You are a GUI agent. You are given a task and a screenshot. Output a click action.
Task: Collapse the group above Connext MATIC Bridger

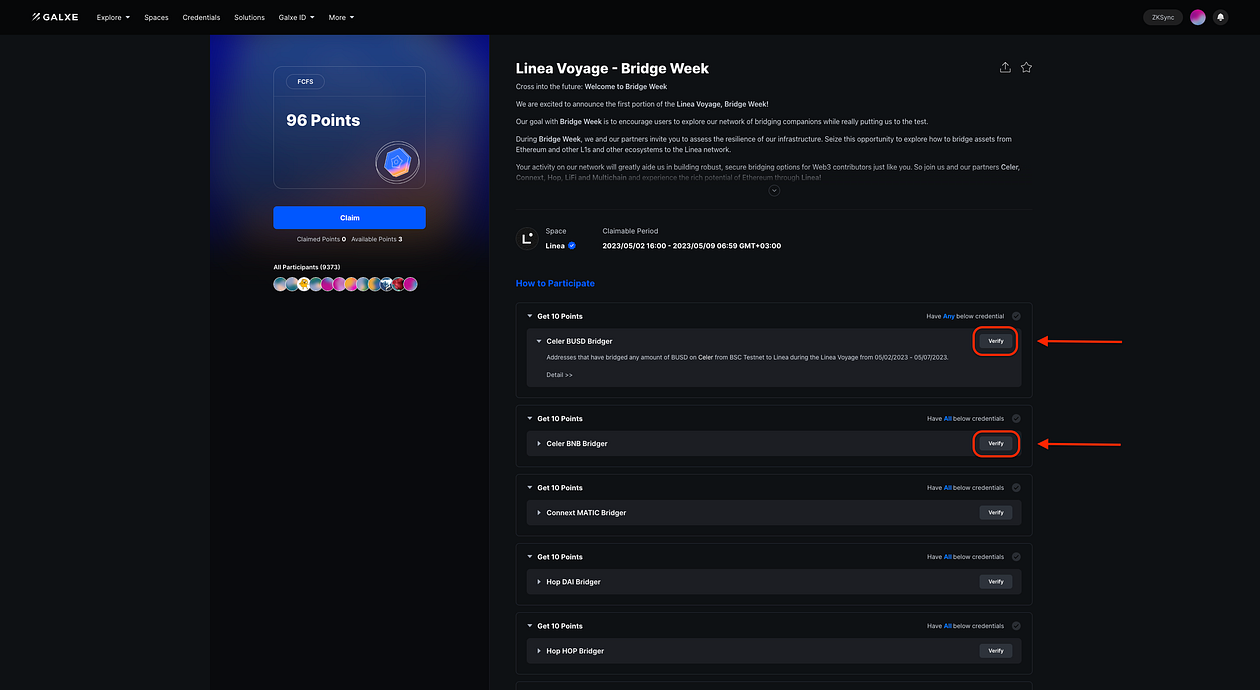[530, 488]
